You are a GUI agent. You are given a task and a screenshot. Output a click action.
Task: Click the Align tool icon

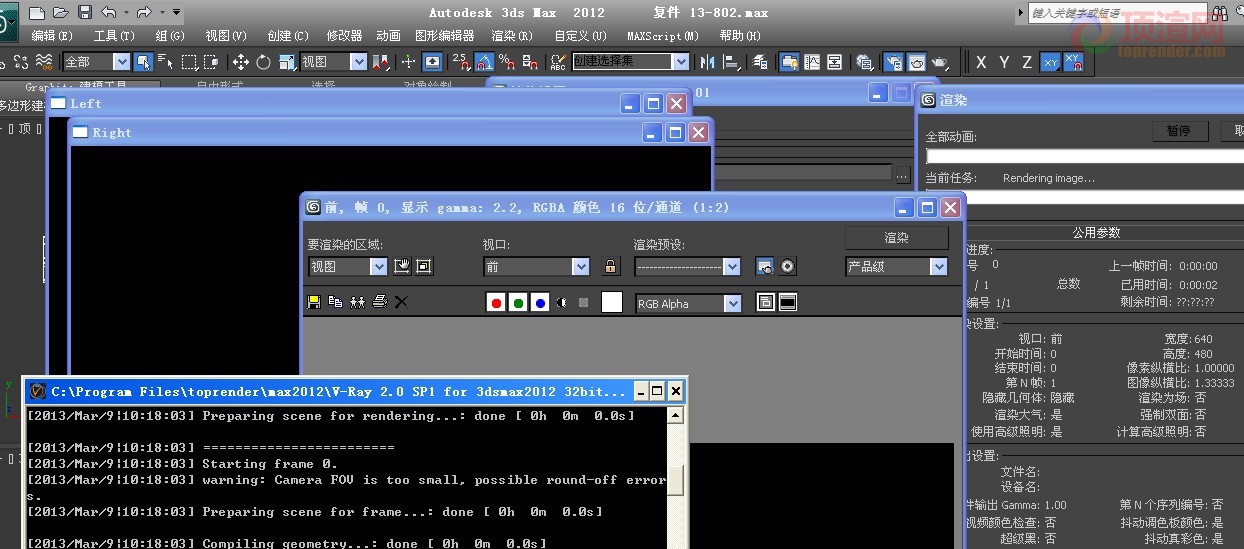732,61
